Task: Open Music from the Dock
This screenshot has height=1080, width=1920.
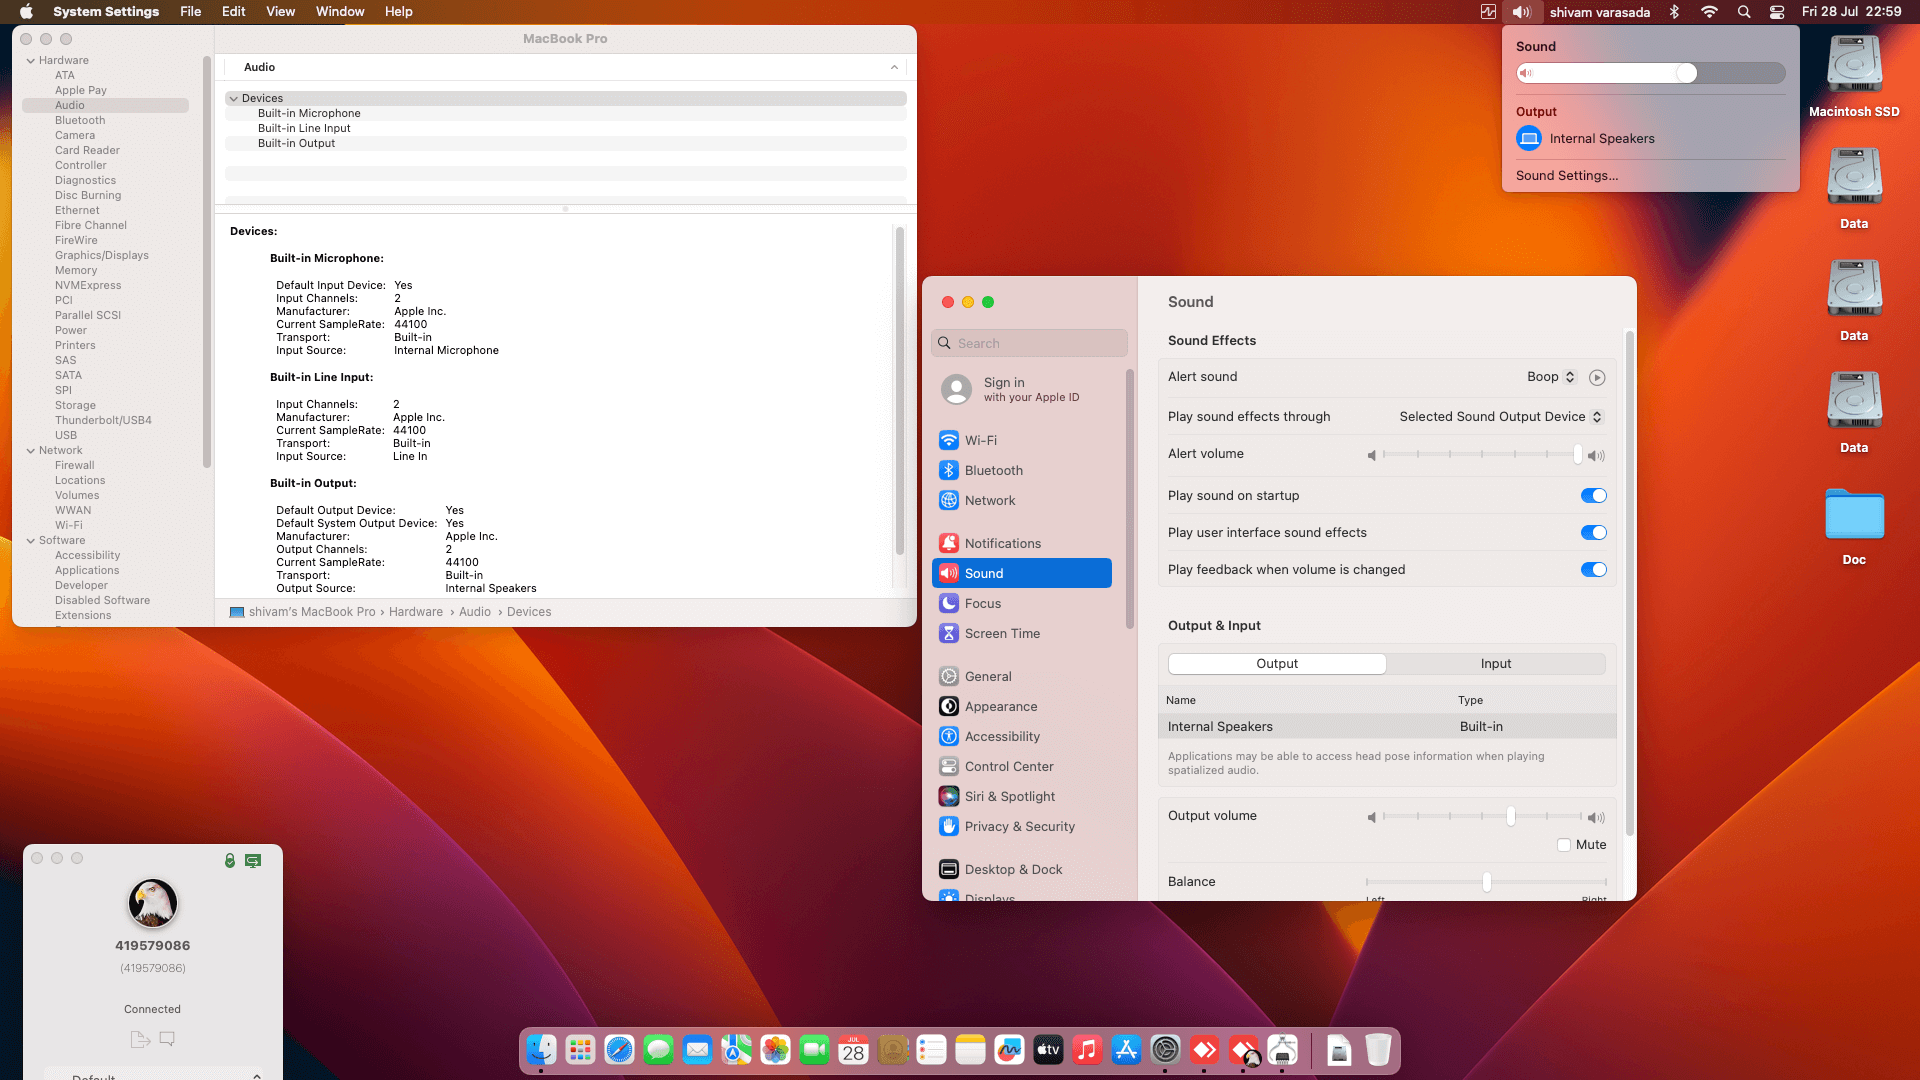Action: click(1086, 1050)
